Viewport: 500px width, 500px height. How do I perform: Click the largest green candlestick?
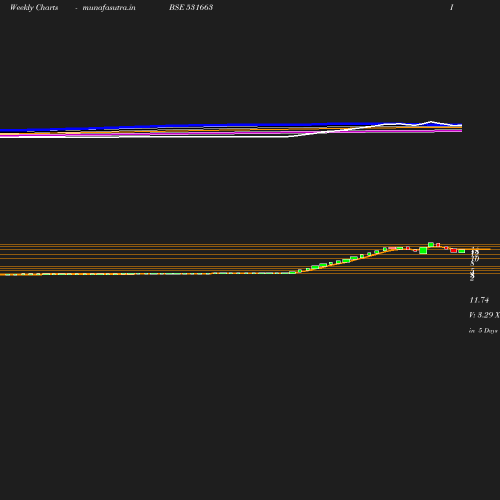[x=423, y=250]
